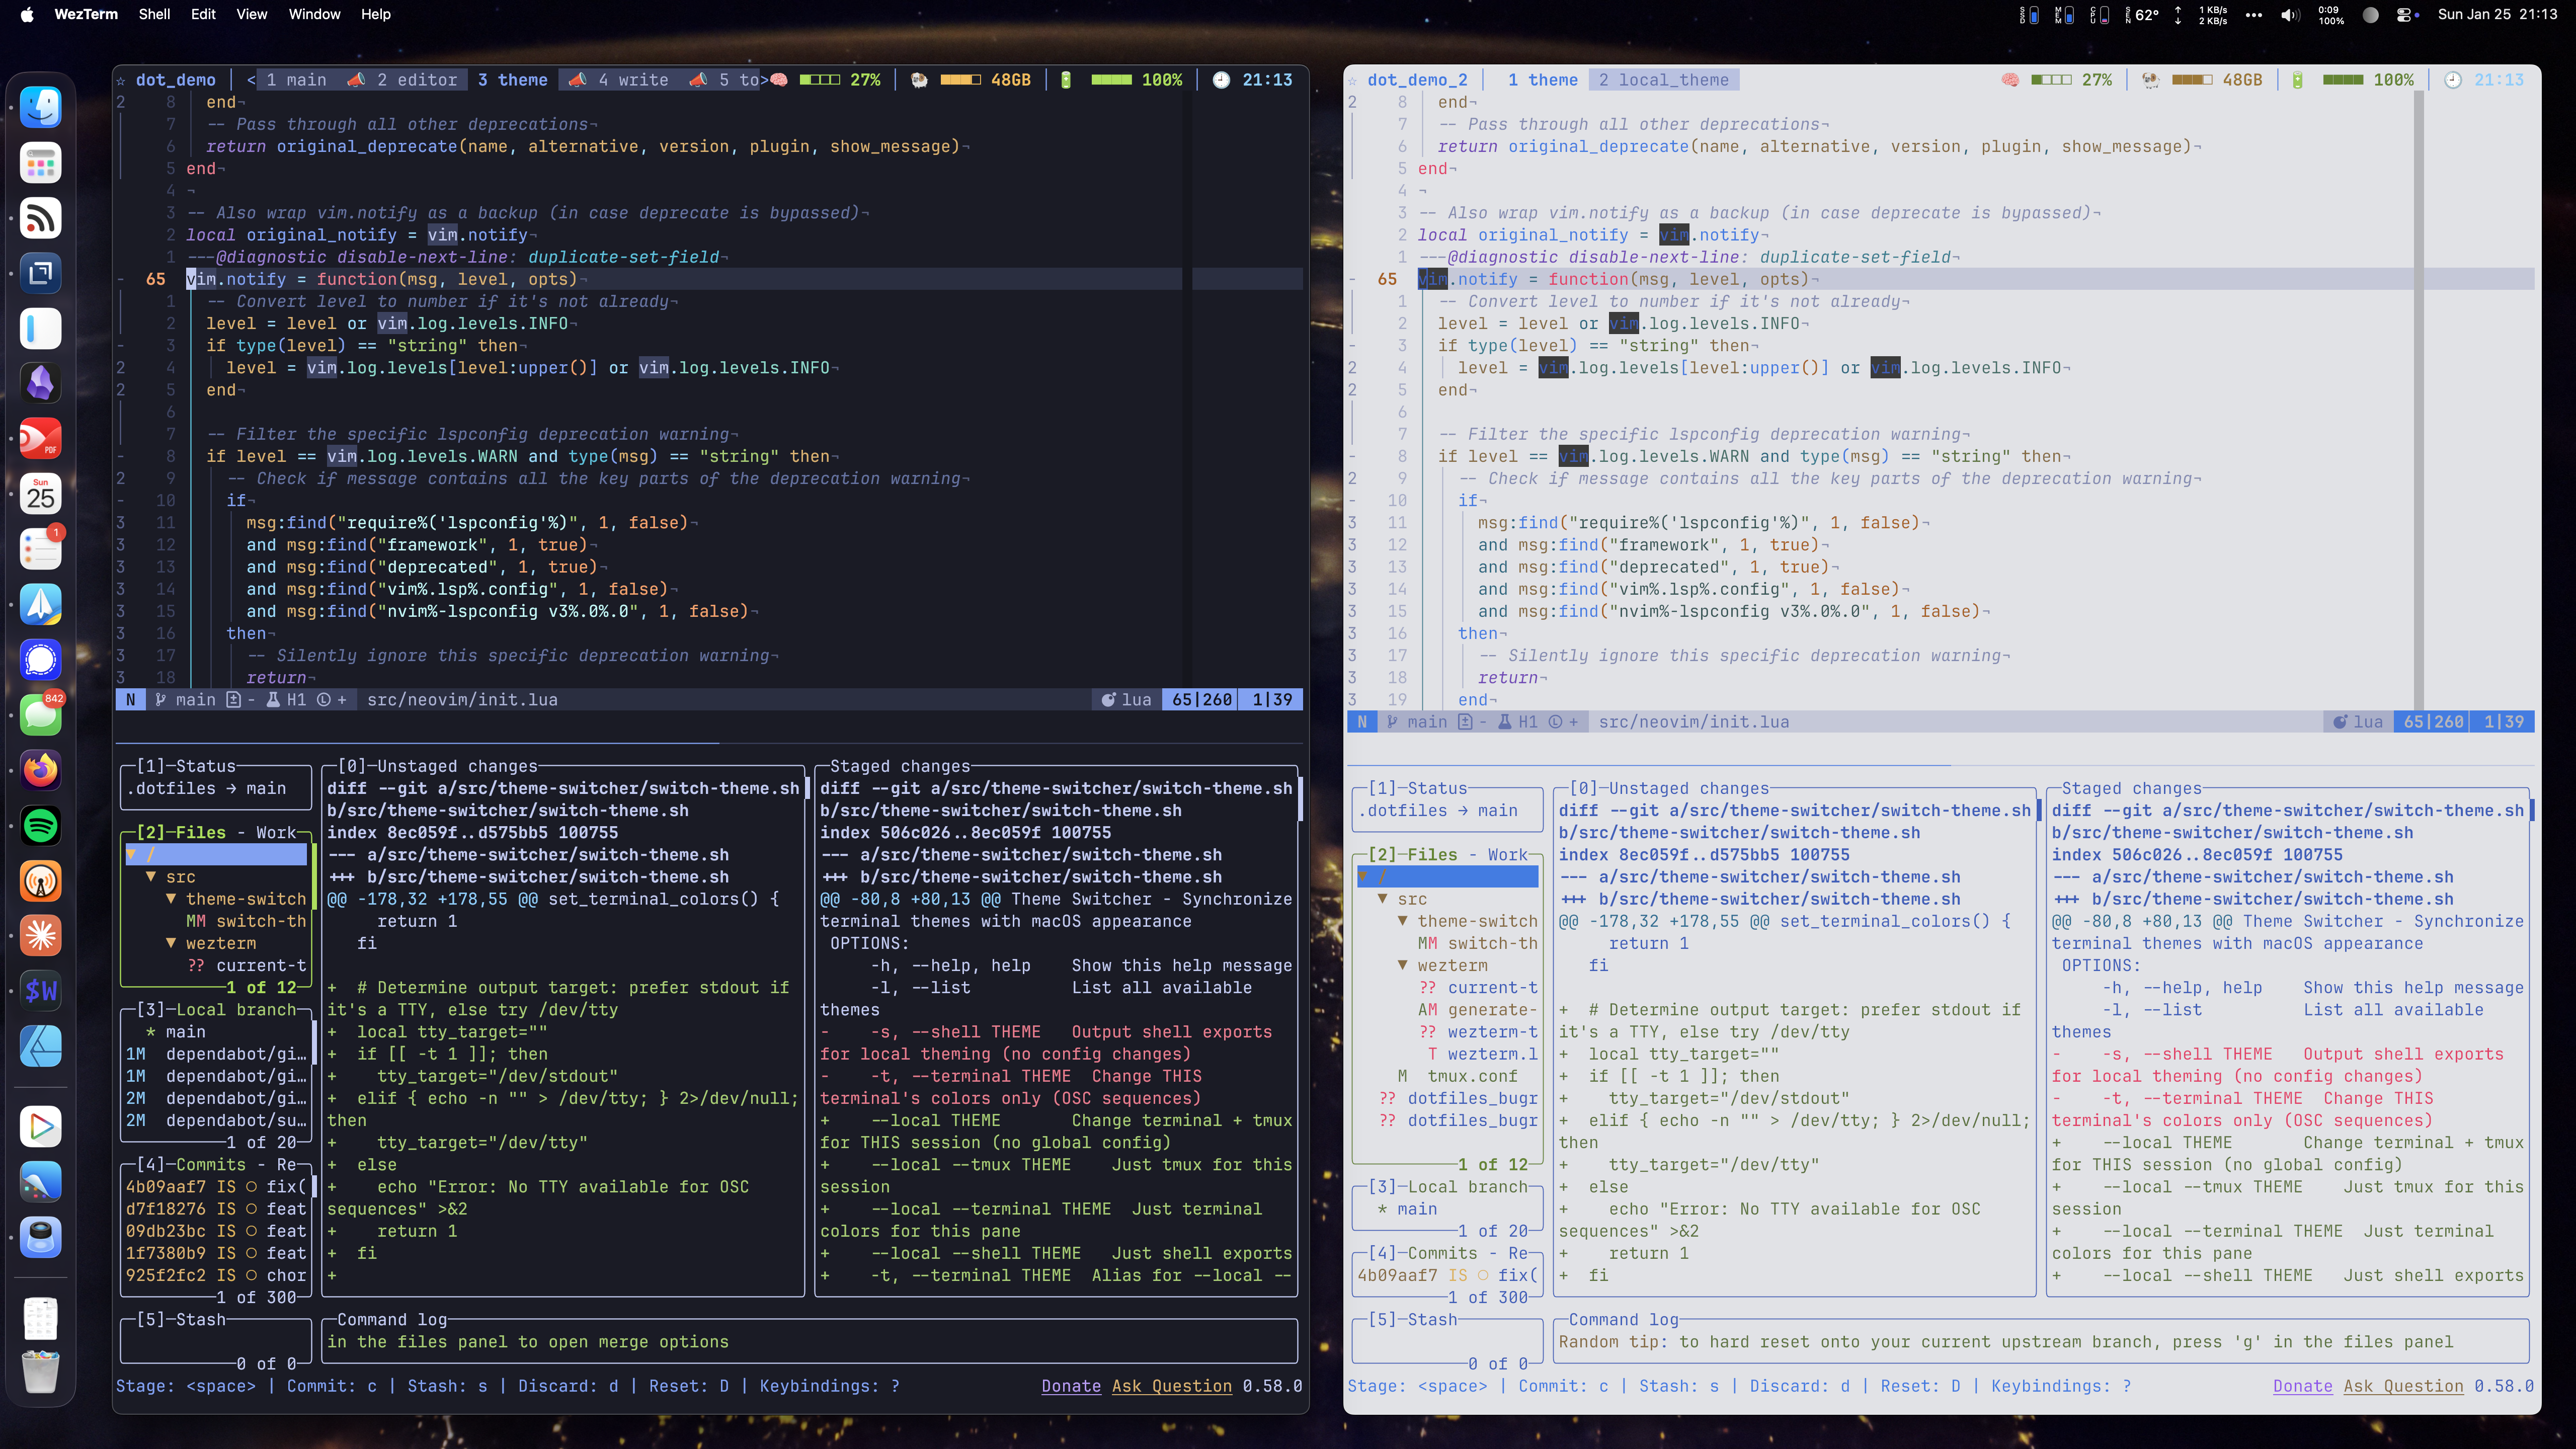This screenshot has width=2576, height=1449.
Task: Open the Trash in the dock
Action: coord(41,1371)
